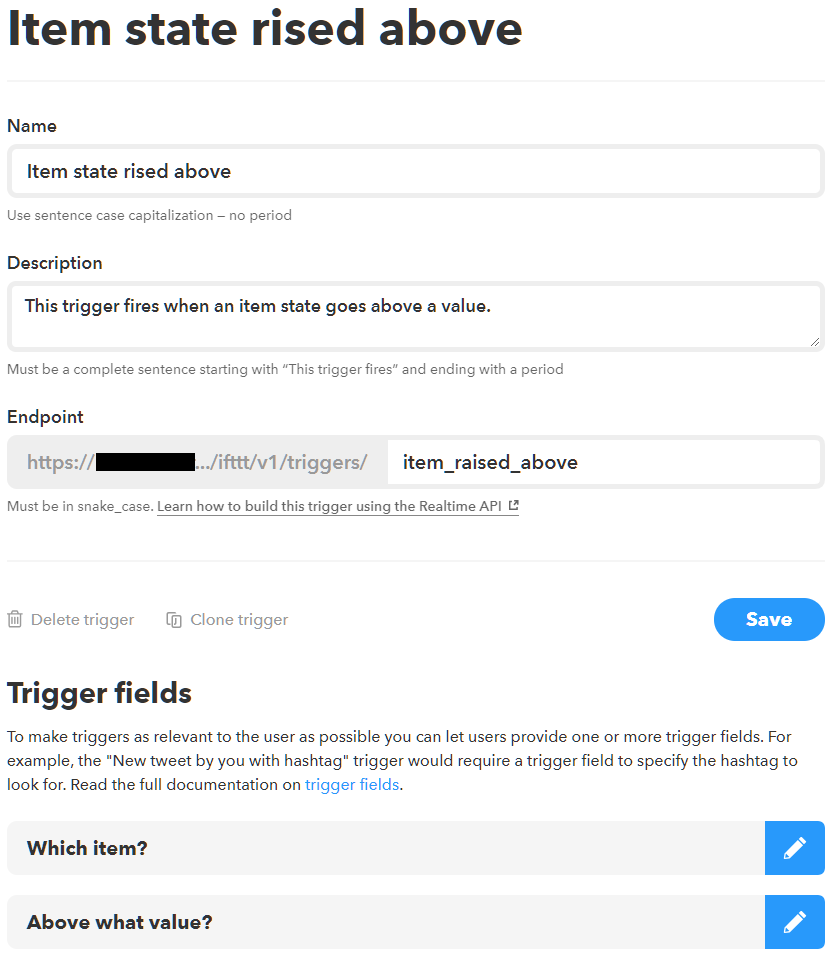Viewport: 834px width, 957px height.
Task: Click the Description field label
Action: [x=55, y=263]
